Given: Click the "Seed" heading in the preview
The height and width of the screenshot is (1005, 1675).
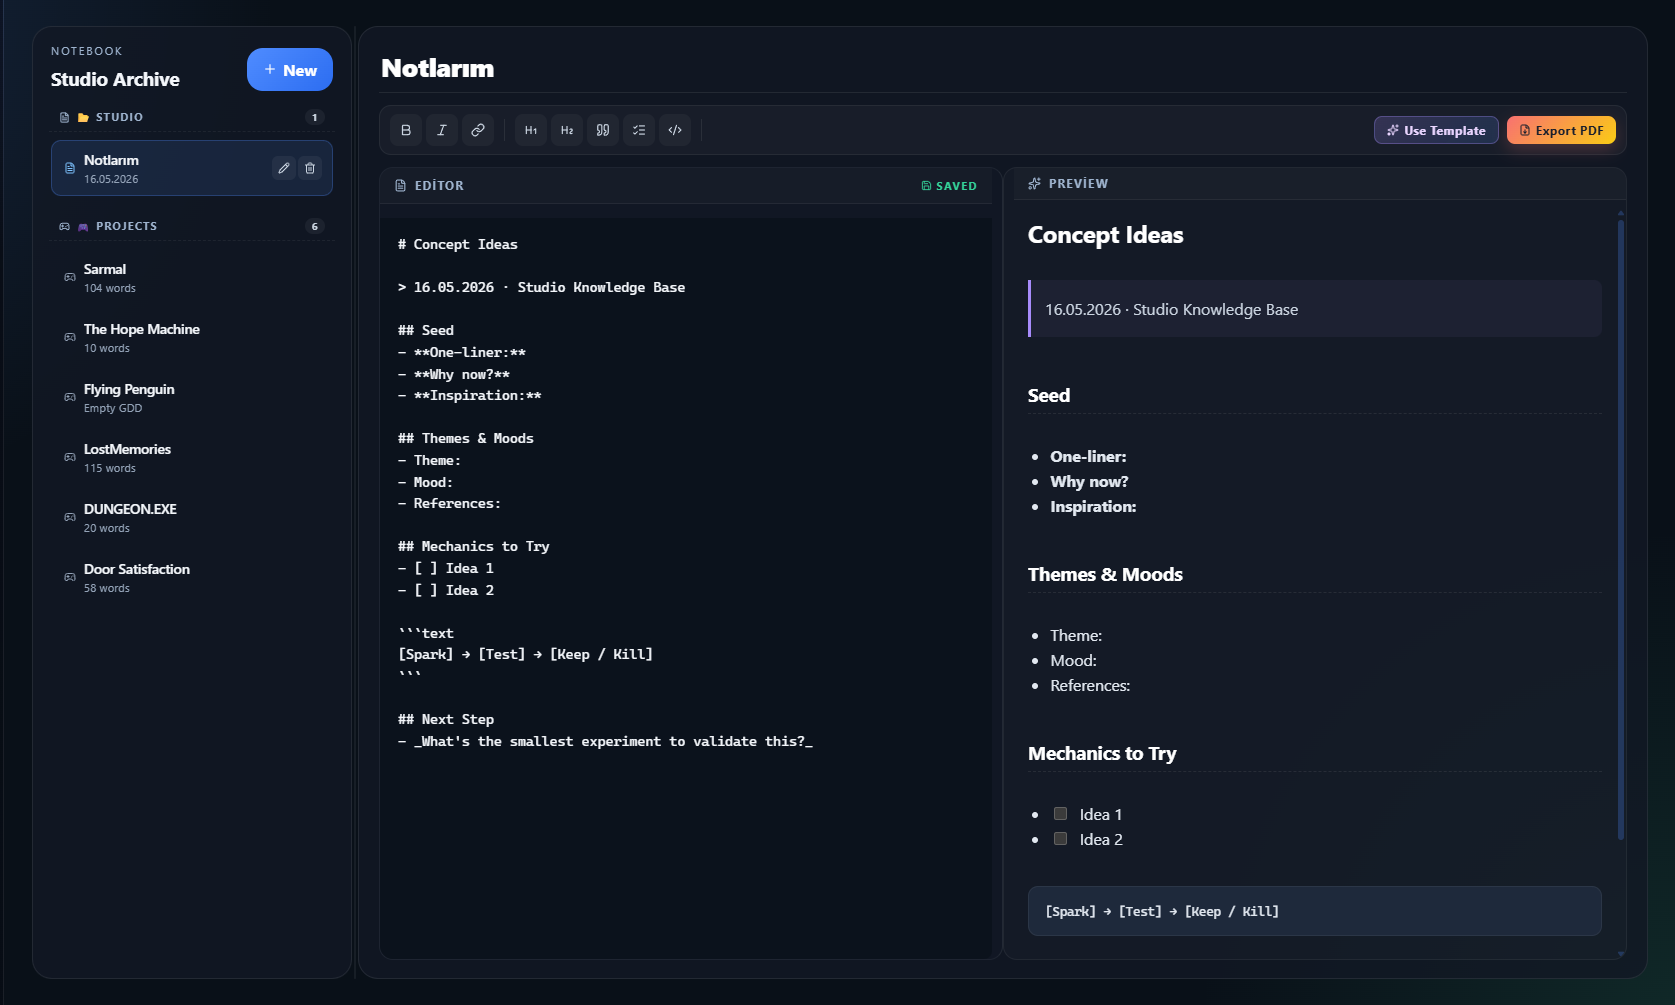Looking at the screenshot, I should pyautogui.click(x=1049, y=395).
